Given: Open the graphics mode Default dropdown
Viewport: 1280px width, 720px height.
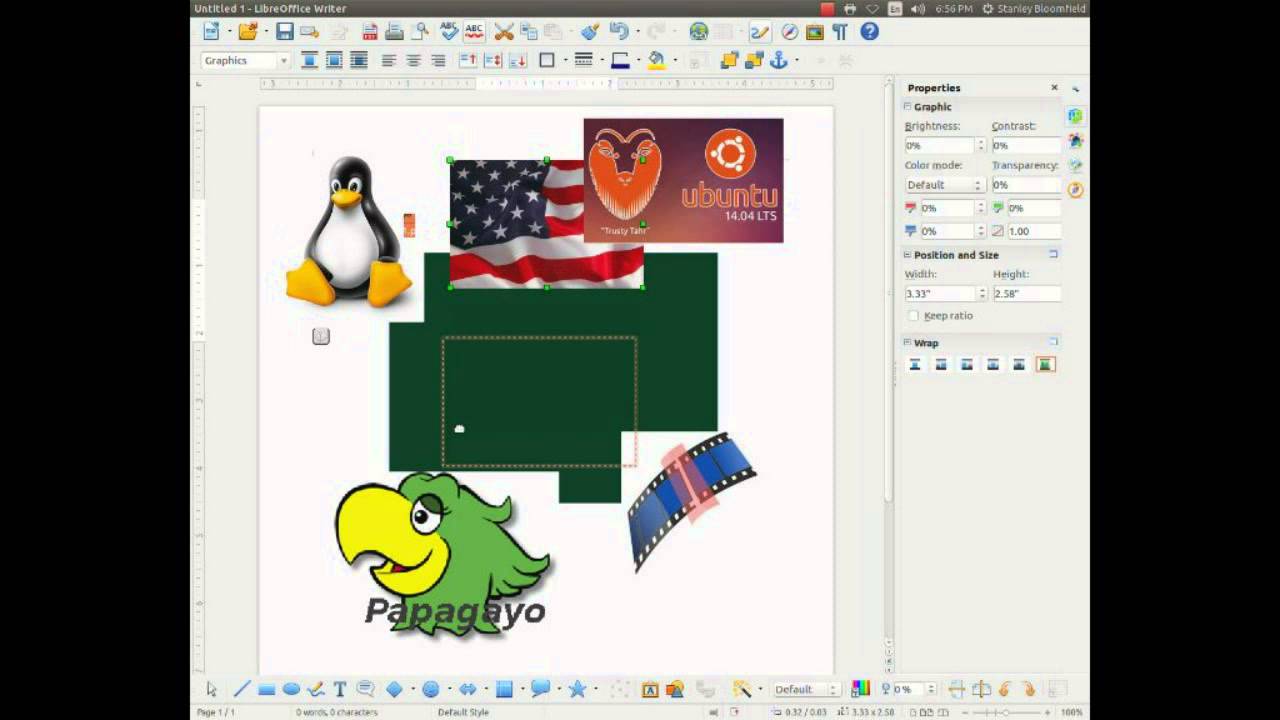Looking at the screenshot, I should 806,689.
